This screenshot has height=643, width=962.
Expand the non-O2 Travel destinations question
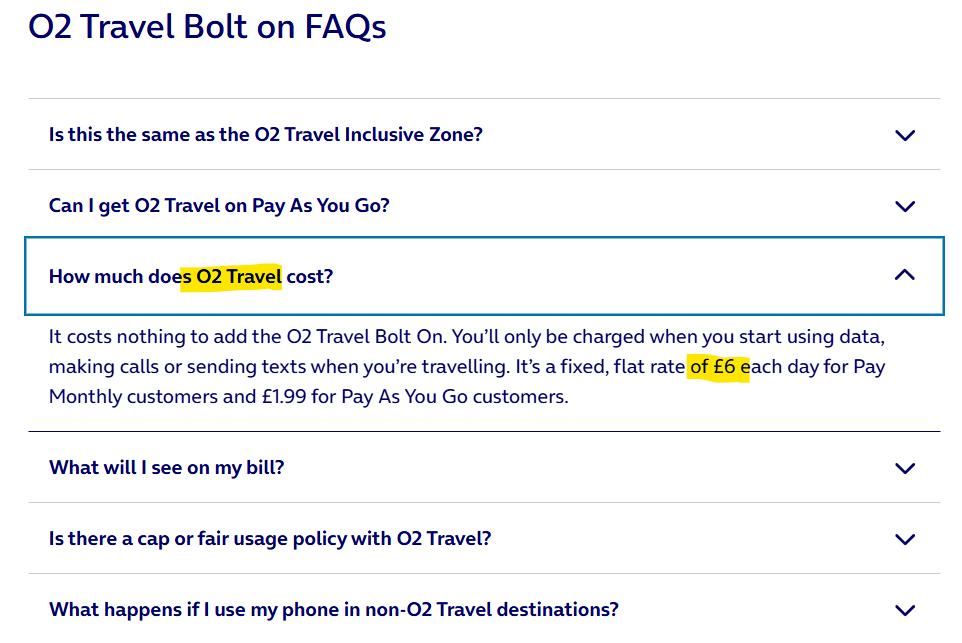(x=905, y=609)
